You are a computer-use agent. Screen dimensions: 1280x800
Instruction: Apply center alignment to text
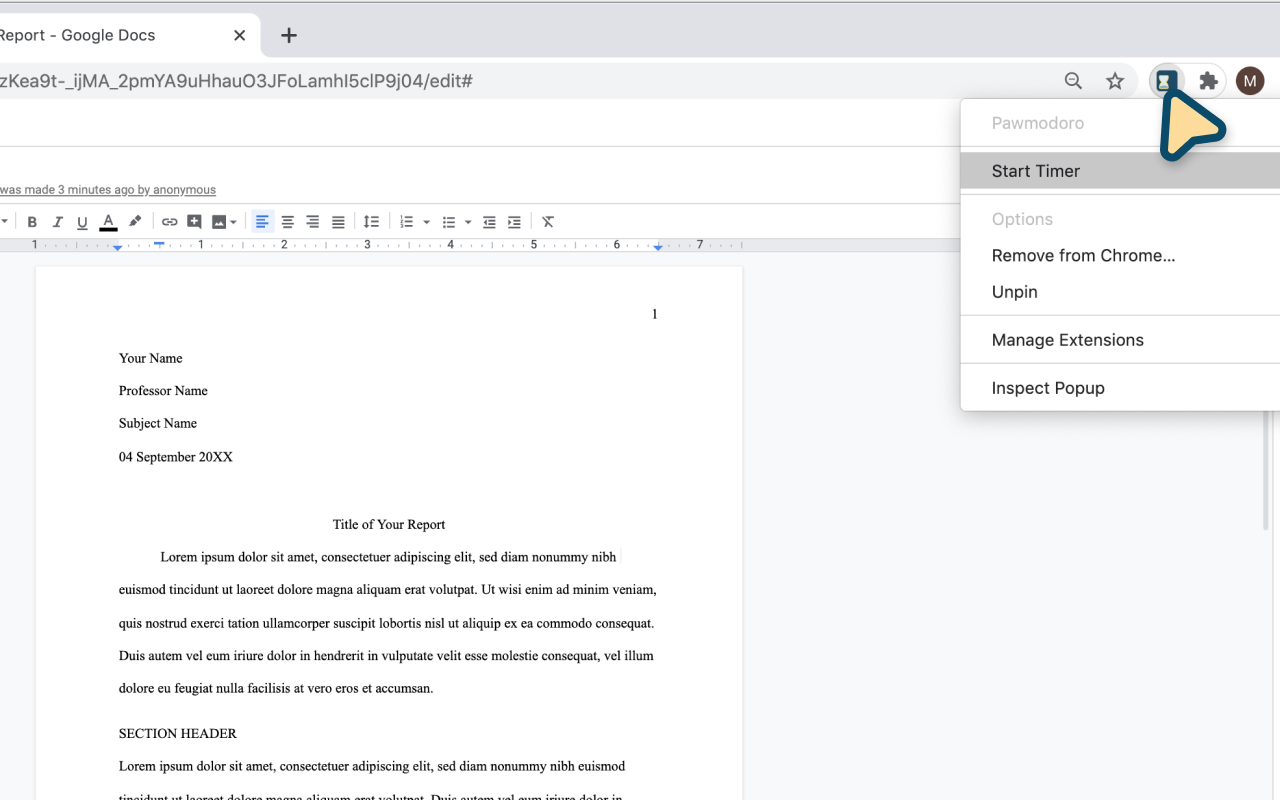point(287,222)
